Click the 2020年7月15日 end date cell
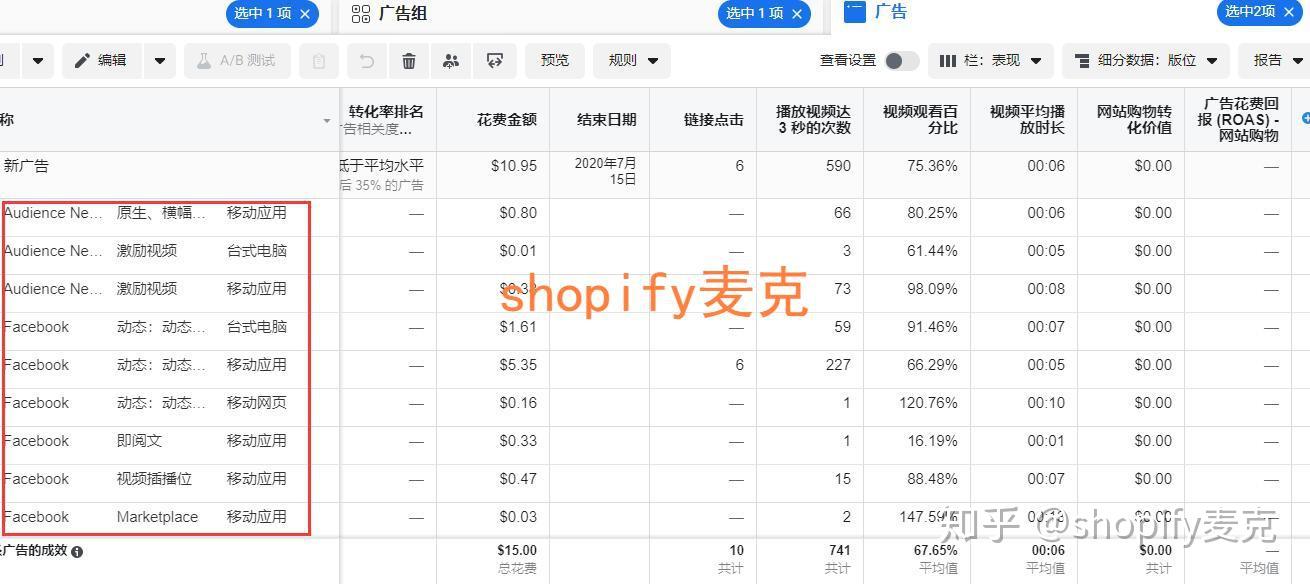Screen dimensions: 1310x584 pos(606,171)
